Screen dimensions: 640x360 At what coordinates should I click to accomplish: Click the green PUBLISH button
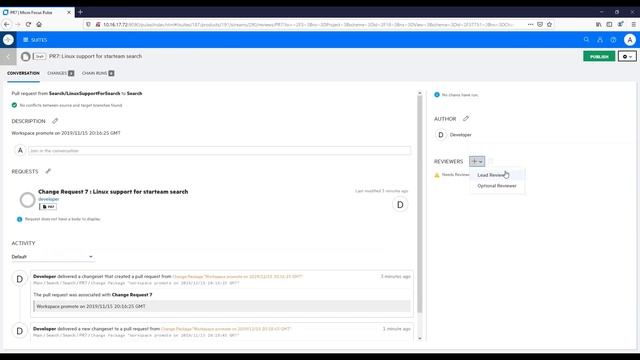tap(599, 56)
